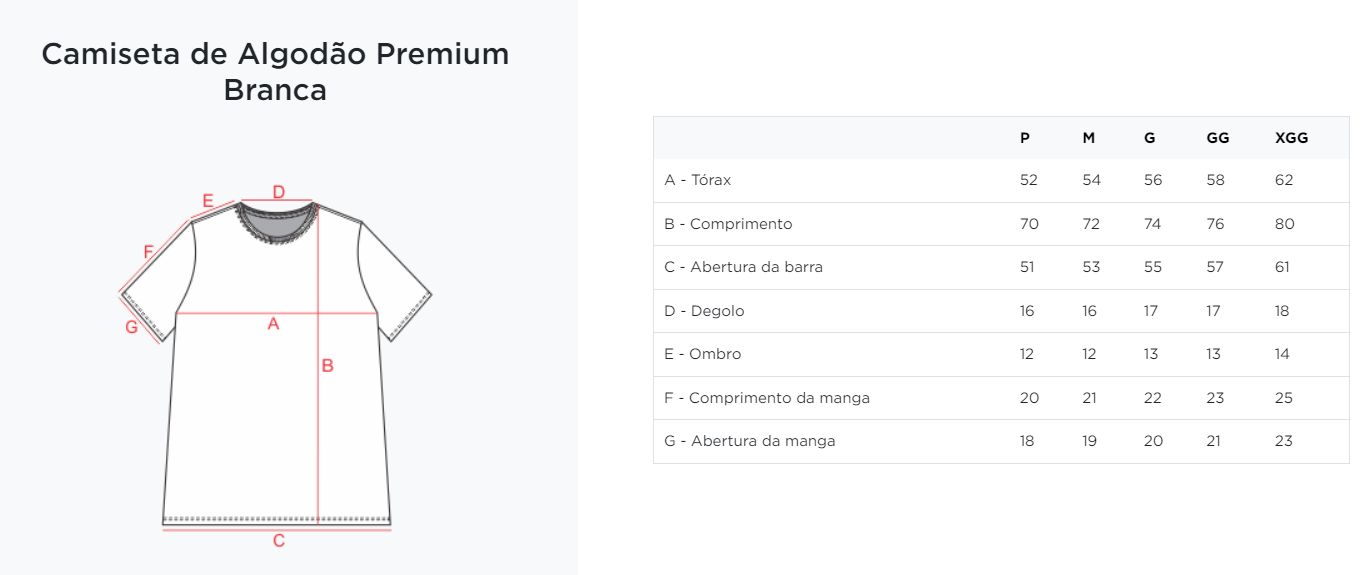Select the A - Tórax row label
1371x575 pixels.
pos(698,181)
